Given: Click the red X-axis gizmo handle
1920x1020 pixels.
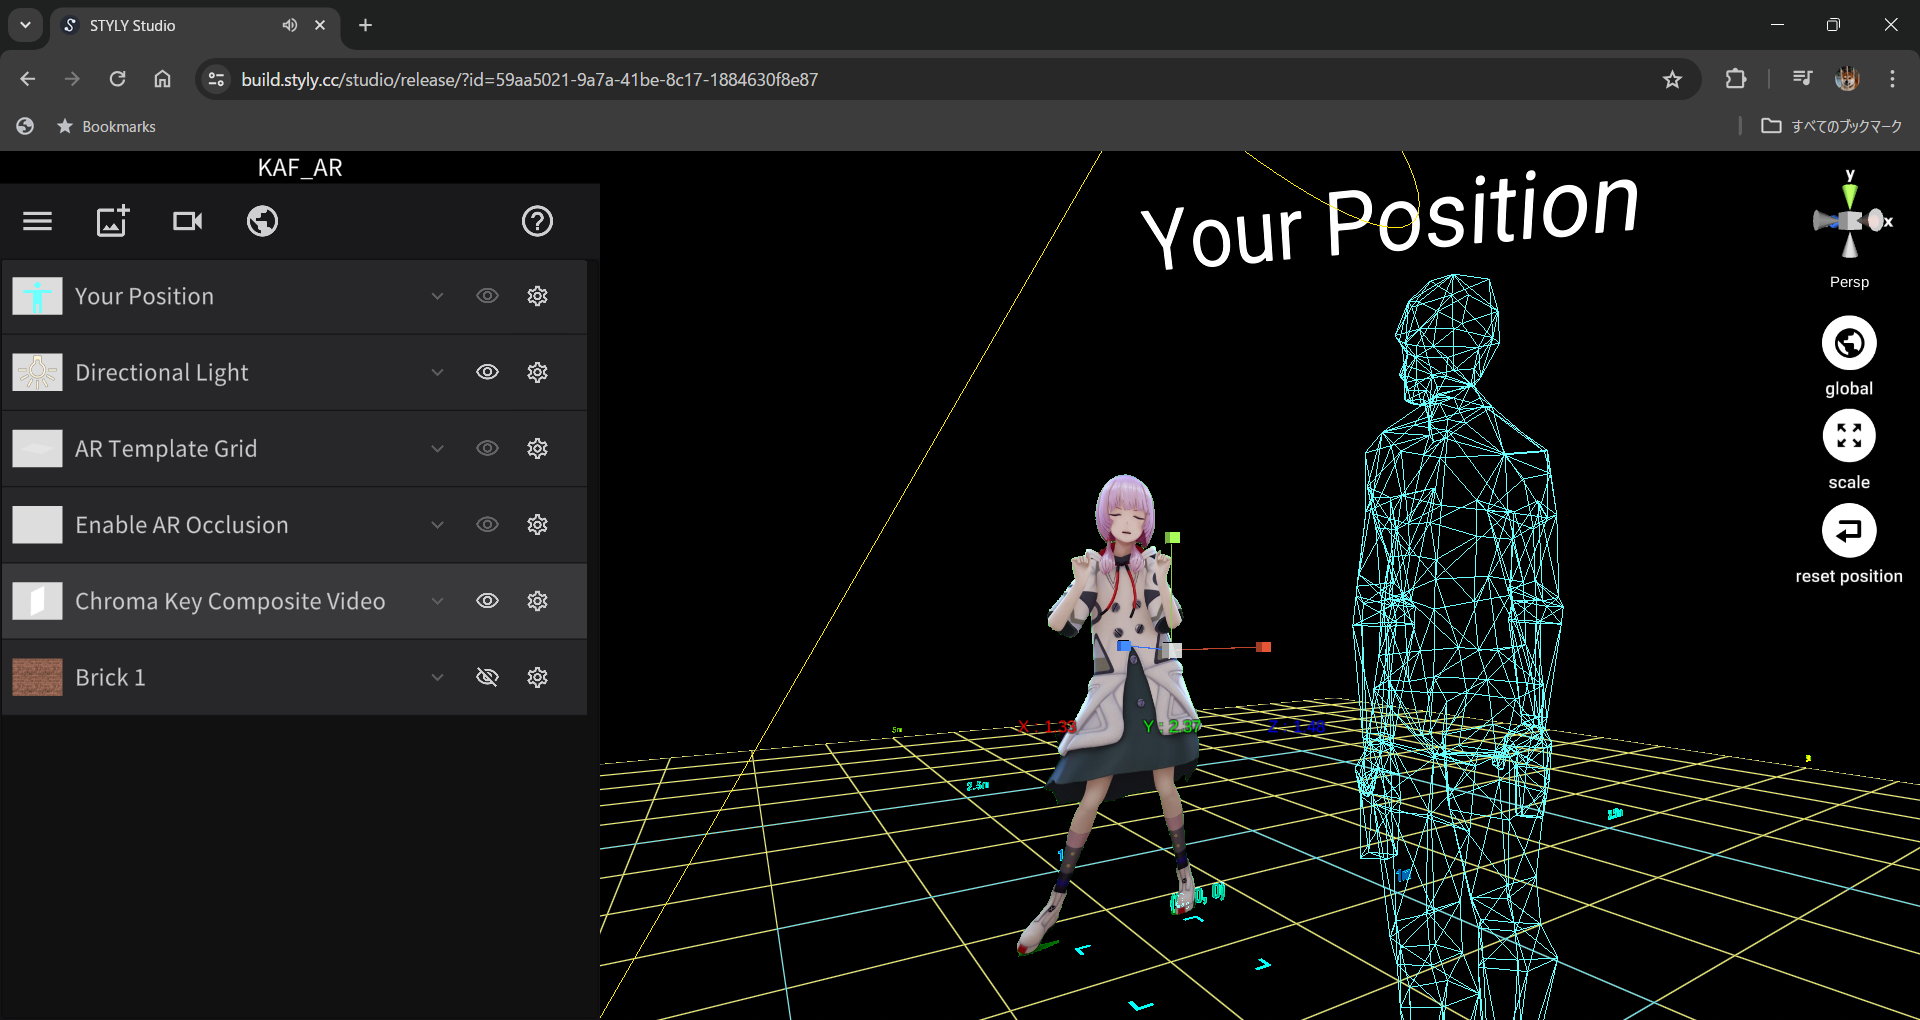Looking at the screenshot, I should point(1264,647).
